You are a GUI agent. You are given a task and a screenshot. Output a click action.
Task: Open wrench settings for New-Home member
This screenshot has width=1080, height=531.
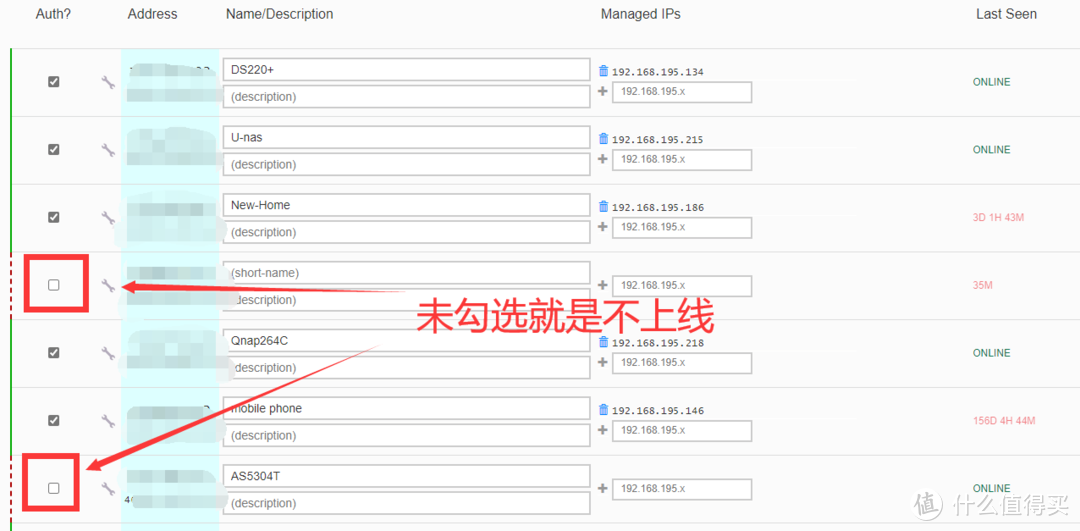(x=107, y=218)
